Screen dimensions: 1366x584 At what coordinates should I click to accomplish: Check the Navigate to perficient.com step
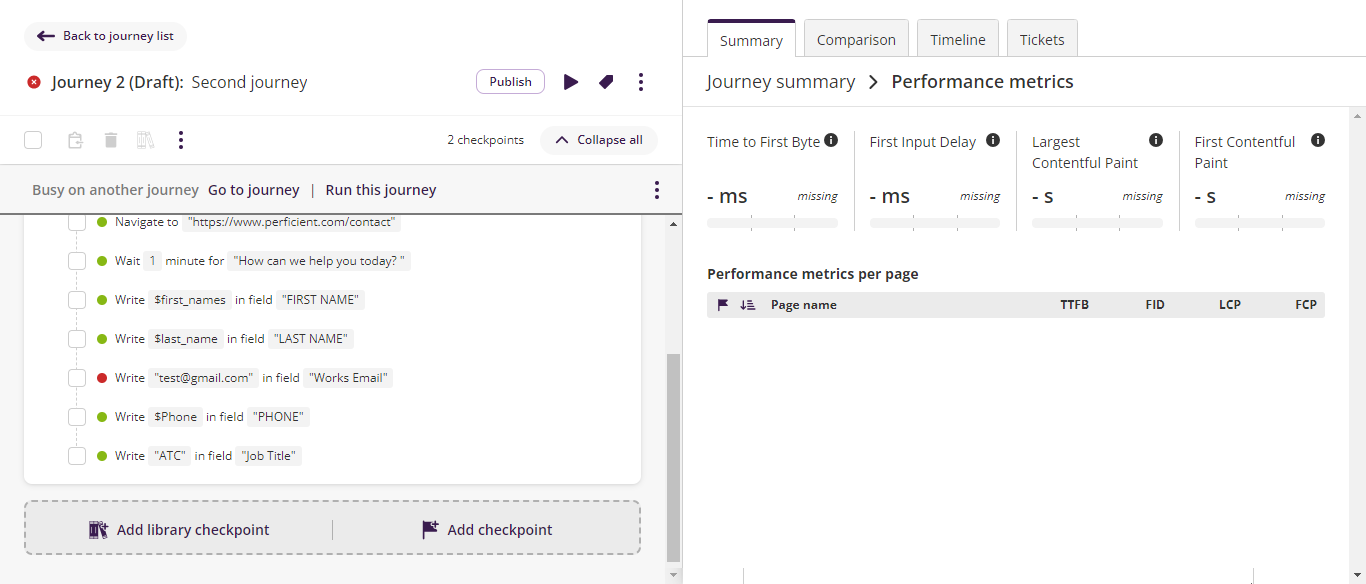[77, 222]
